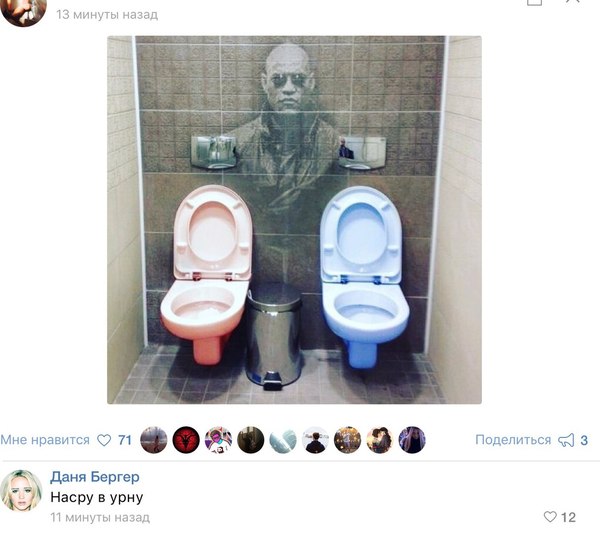This screenshot has height=533, width=600.
Task: Click the first liker avatar
Action: click(154, 440)
